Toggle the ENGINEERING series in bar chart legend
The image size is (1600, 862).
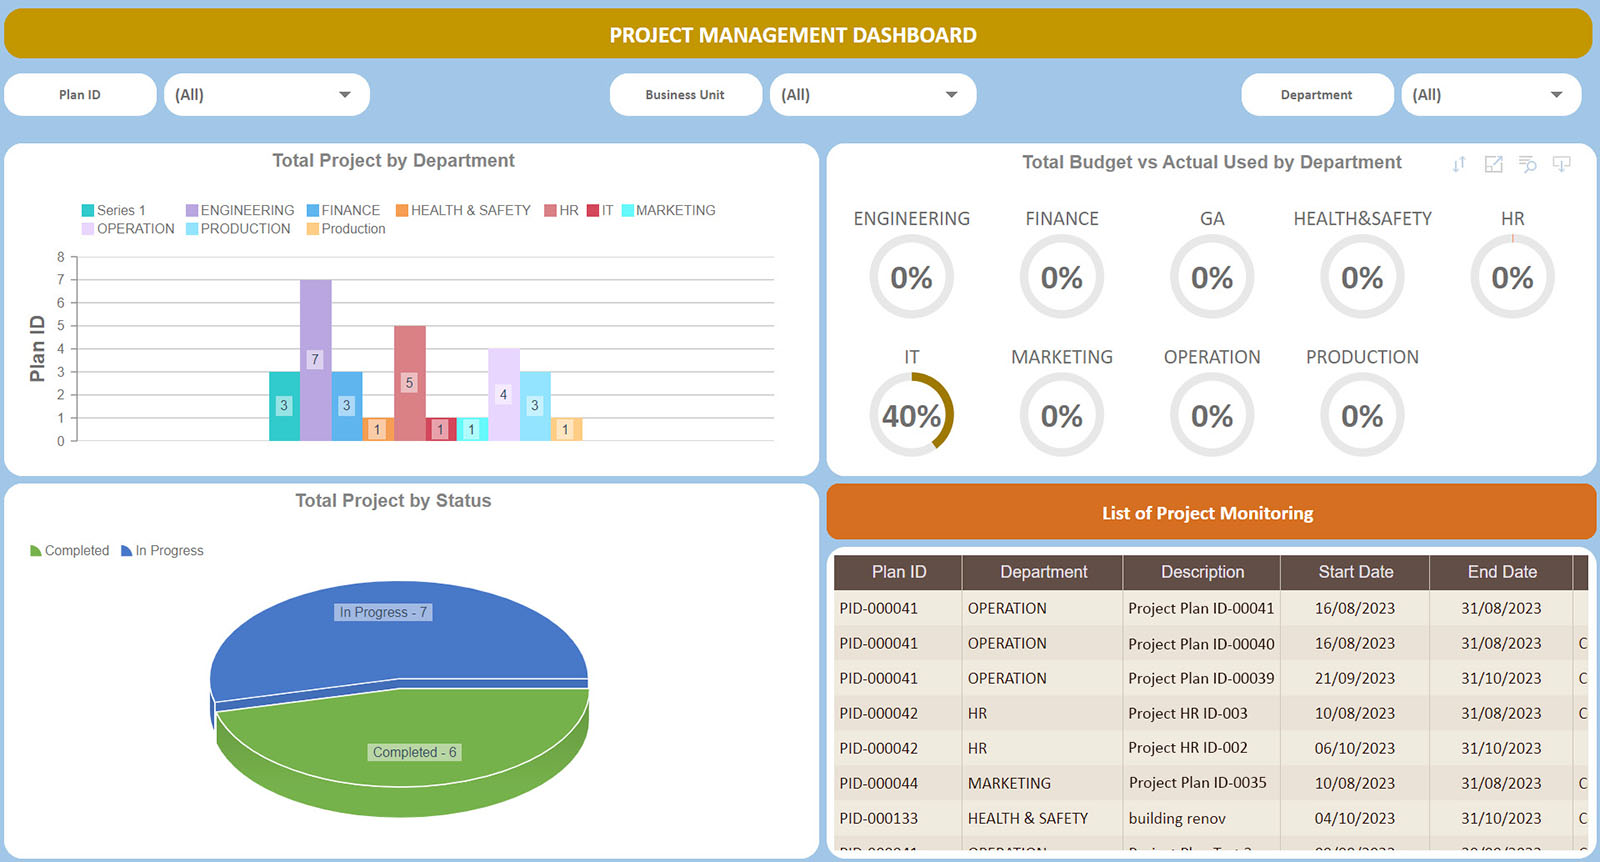pyautogui.click(x=239, y=211)
